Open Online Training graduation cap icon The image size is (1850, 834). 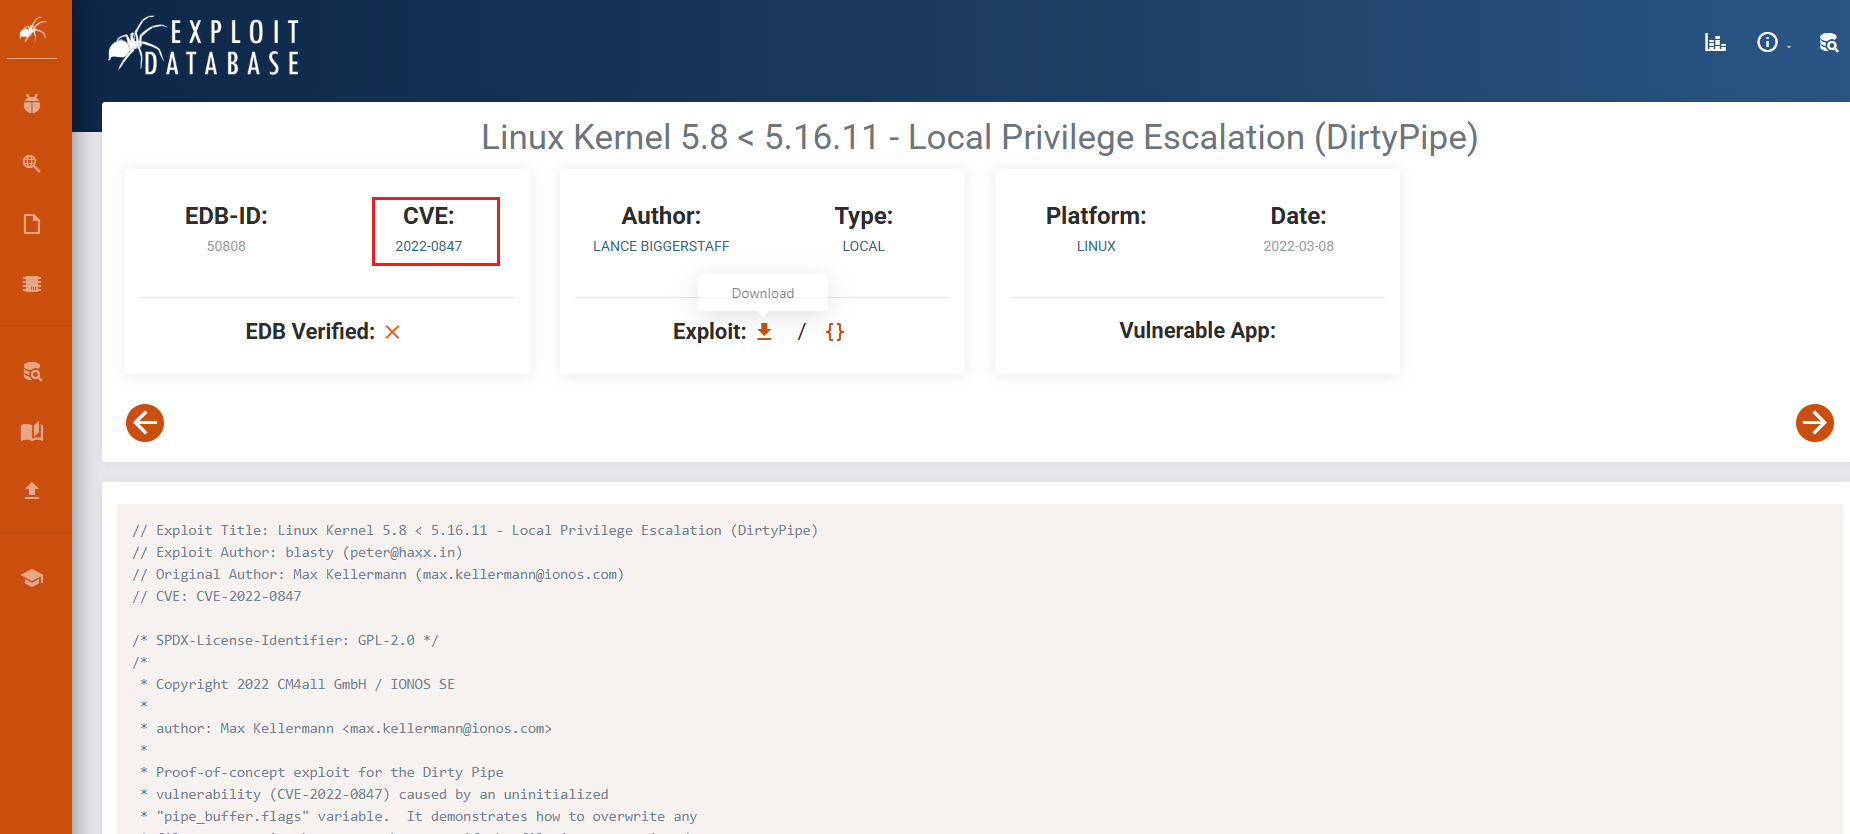point(32,578)
